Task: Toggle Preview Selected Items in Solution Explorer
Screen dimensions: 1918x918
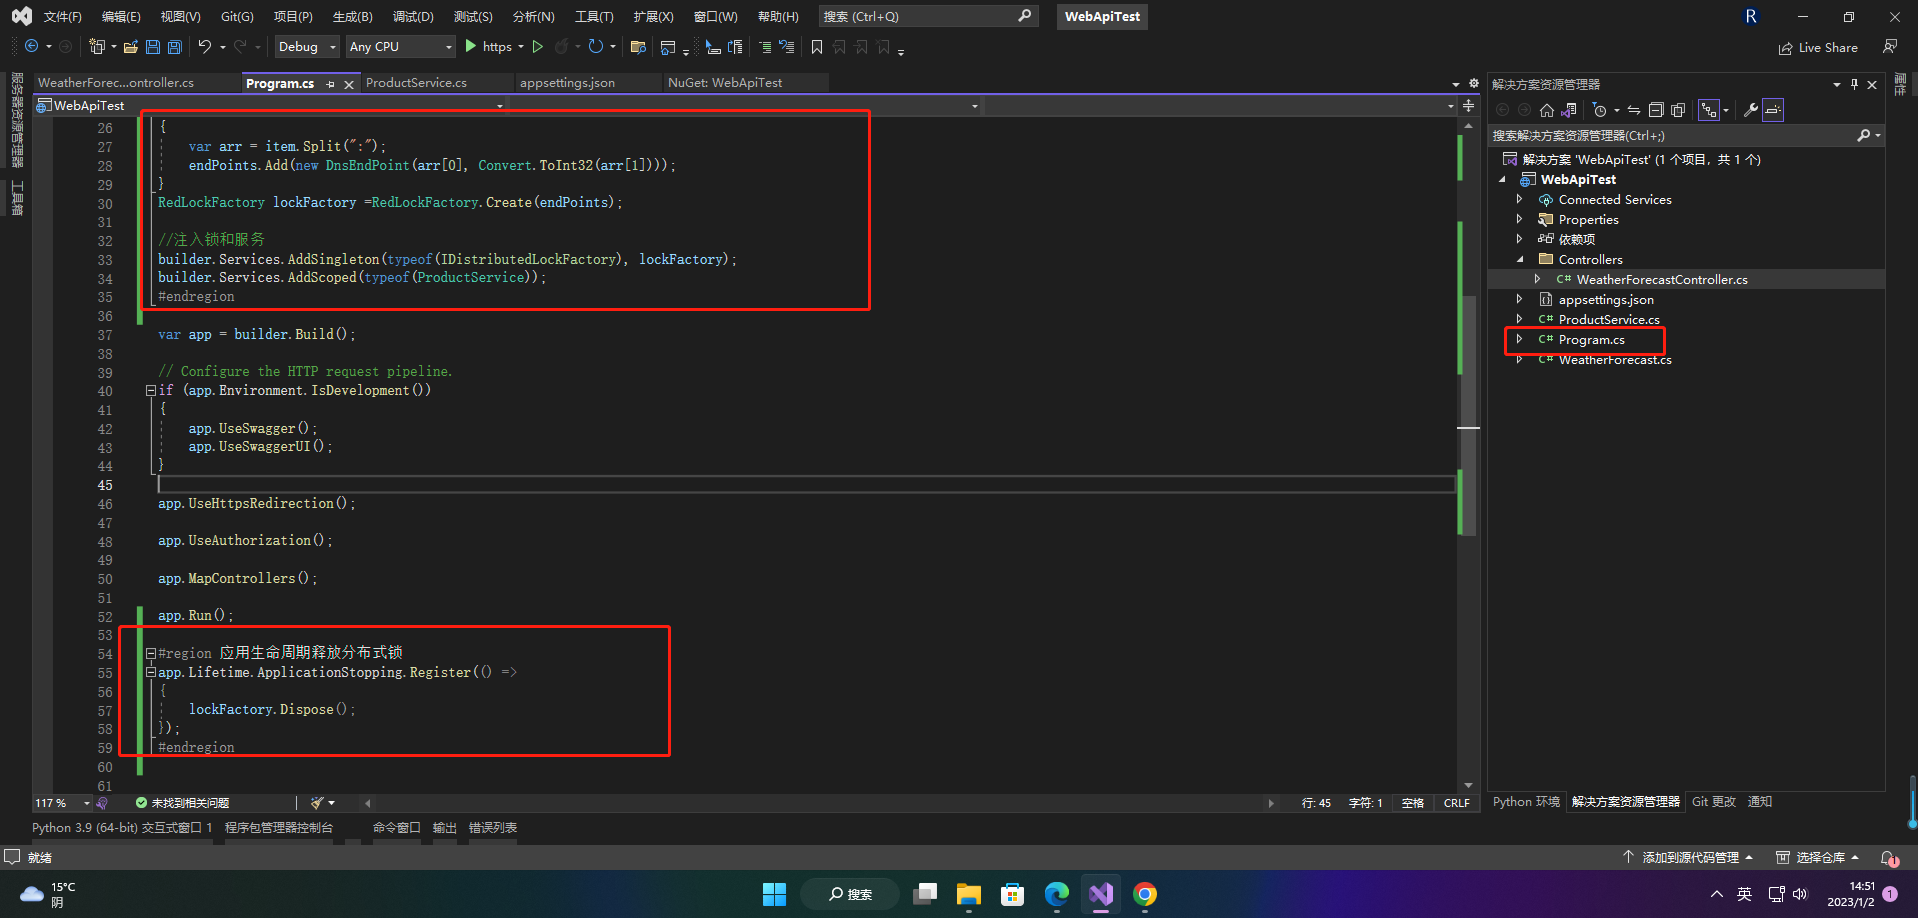Action: click(1773, 110)
